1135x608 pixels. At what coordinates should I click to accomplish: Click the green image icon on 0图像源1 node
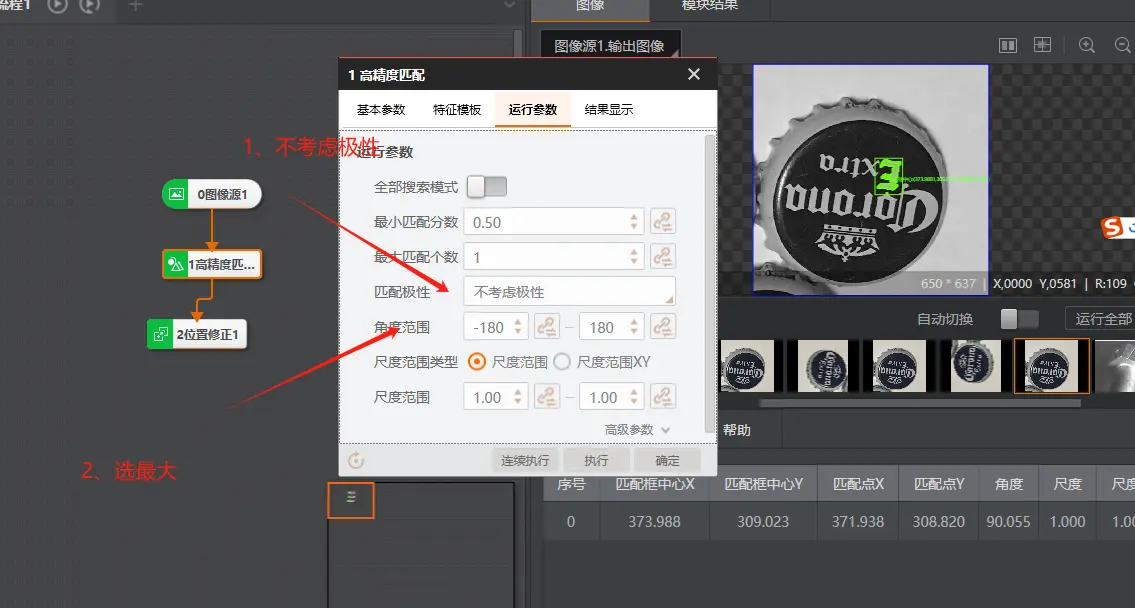[x=176, y=194]
